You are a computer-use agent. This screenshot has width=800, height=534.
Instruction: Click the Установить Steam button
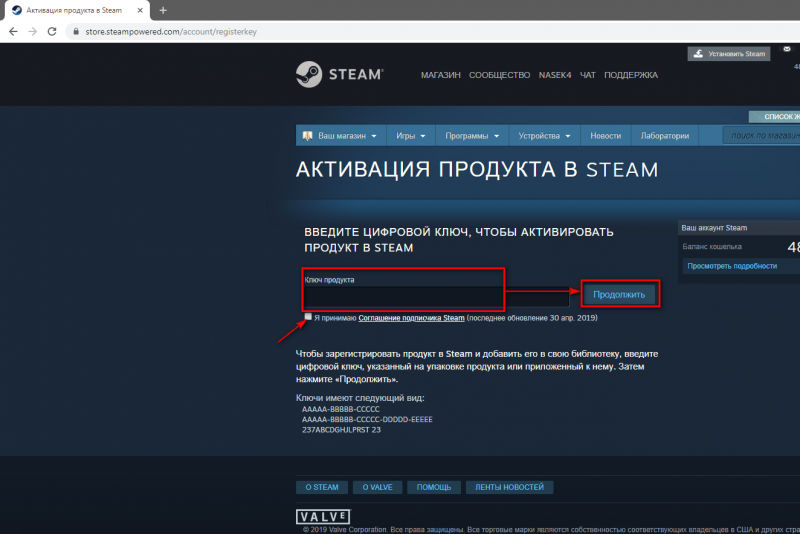[x=729, y=54]
